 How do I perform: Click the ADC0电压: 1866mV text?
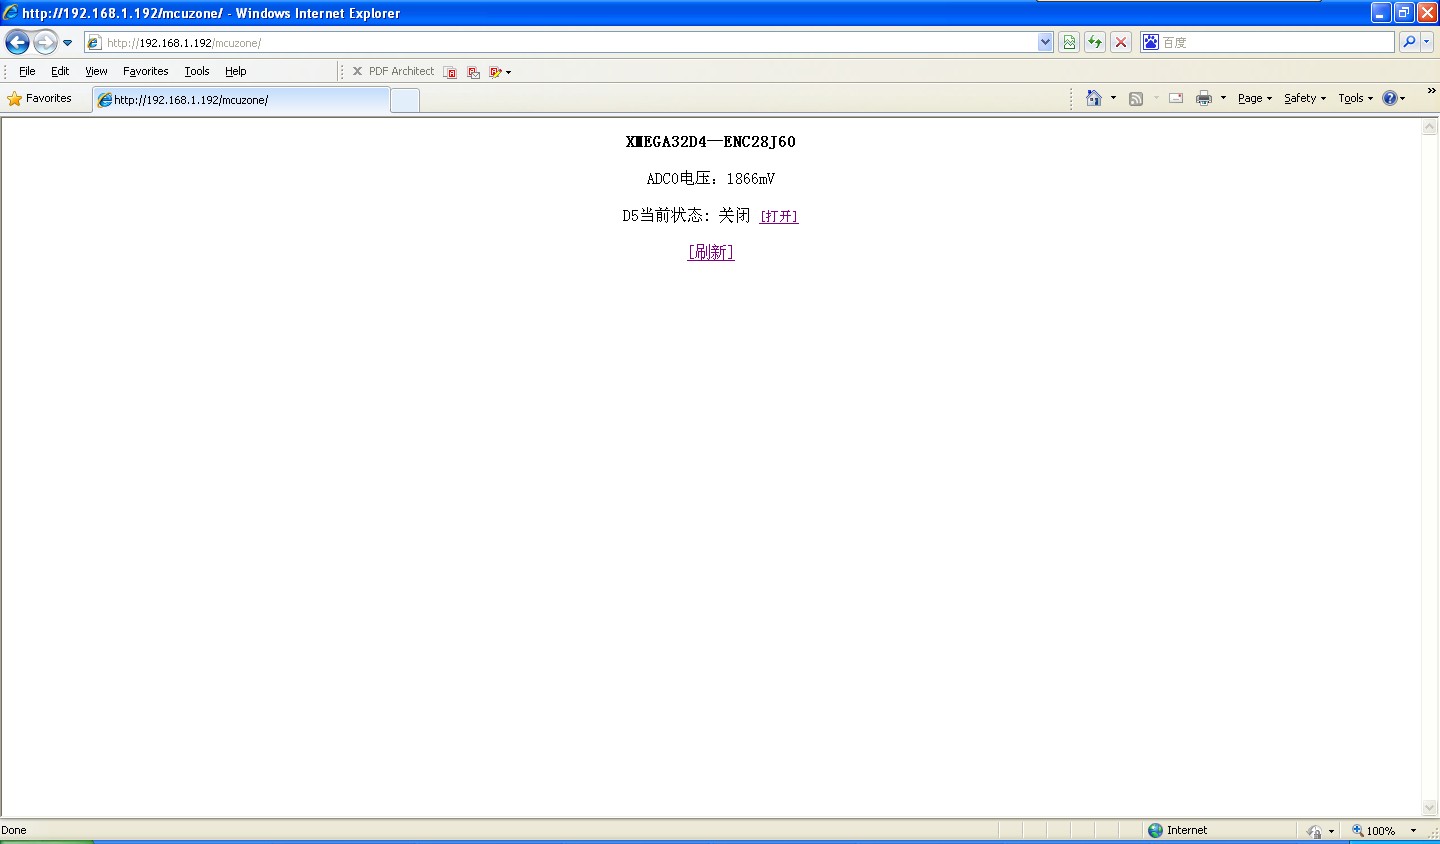click(711, 179)
